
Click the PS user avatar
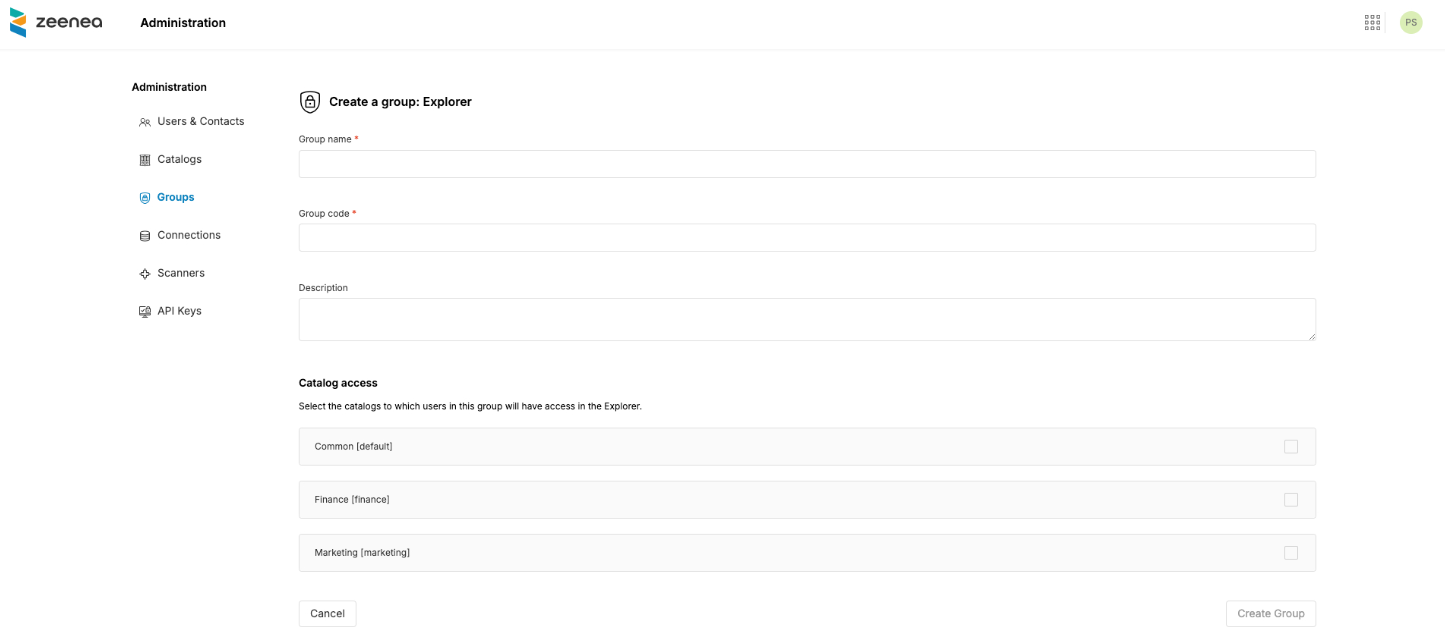pyautogui.click(x=1410, y=22)
